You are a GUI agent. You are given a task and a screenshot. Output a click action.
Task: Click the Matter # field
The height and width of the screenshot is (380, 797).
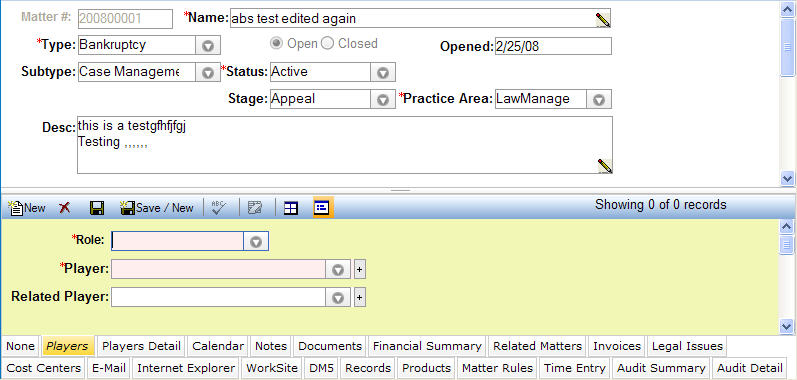point(125,19)
